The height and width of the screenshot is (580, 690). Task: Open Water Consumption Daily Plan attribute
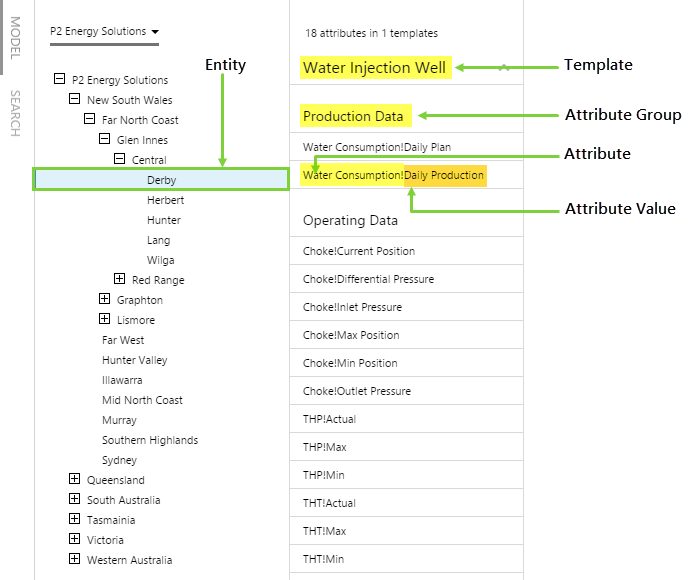click(377, 147)
